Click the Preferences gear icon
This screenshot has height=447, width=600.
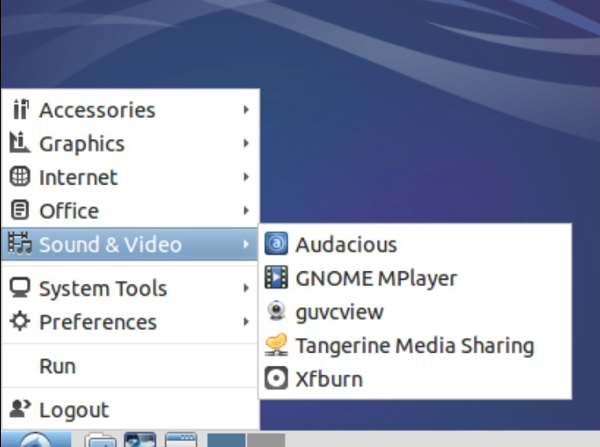coord(20,321)
